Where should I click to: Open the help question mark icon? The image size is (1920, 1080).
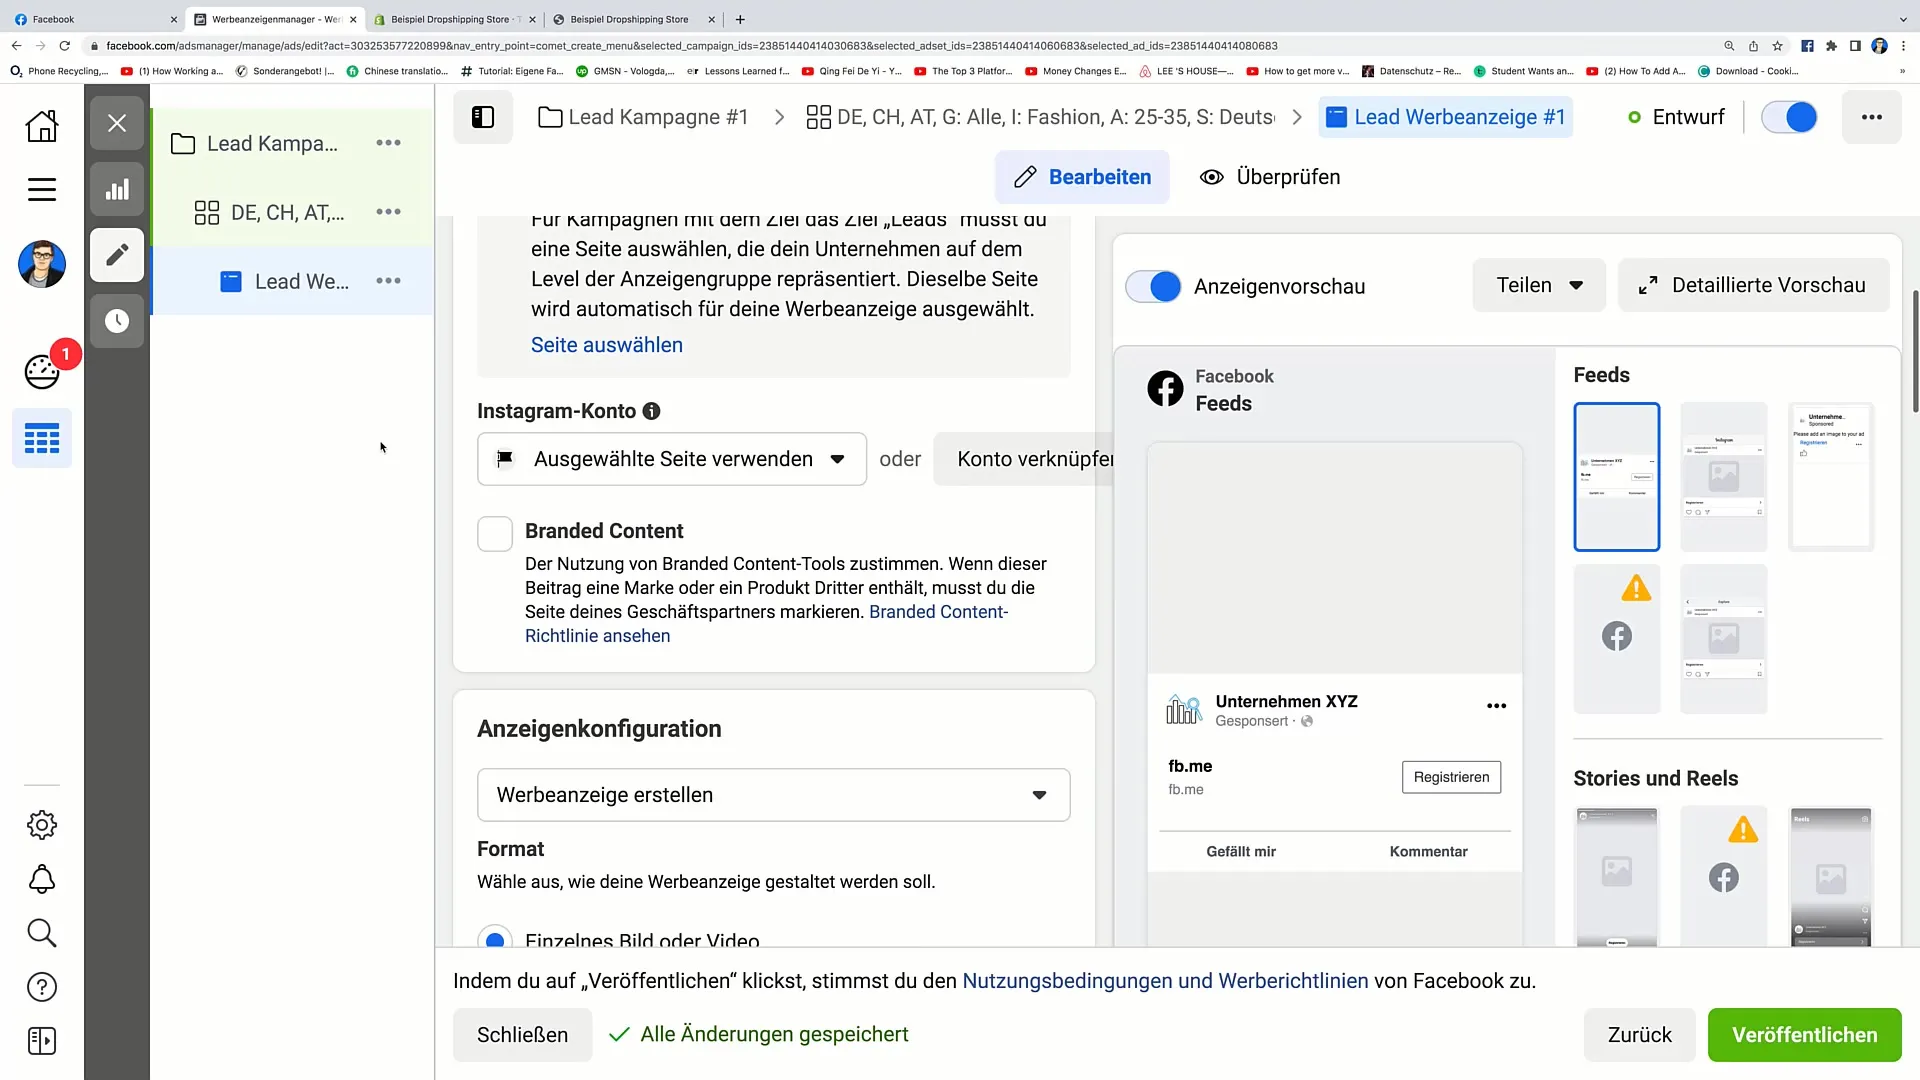click(x=42, y=987)
